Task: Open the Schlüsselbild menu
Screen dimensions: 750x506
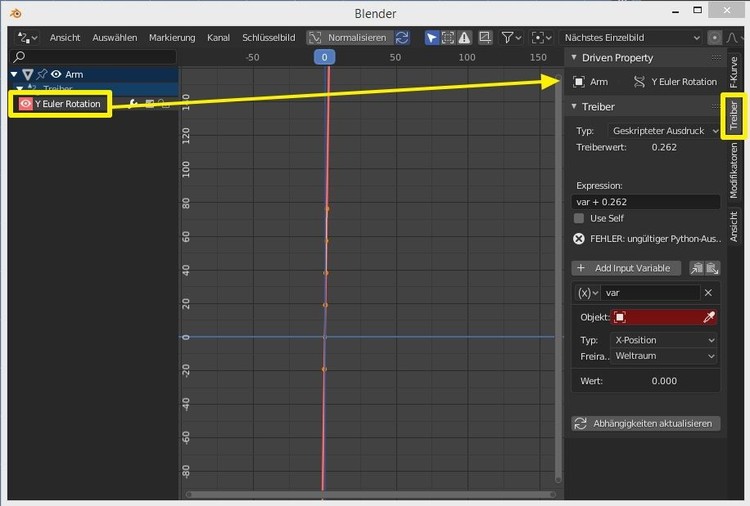Action: [268, 37]
